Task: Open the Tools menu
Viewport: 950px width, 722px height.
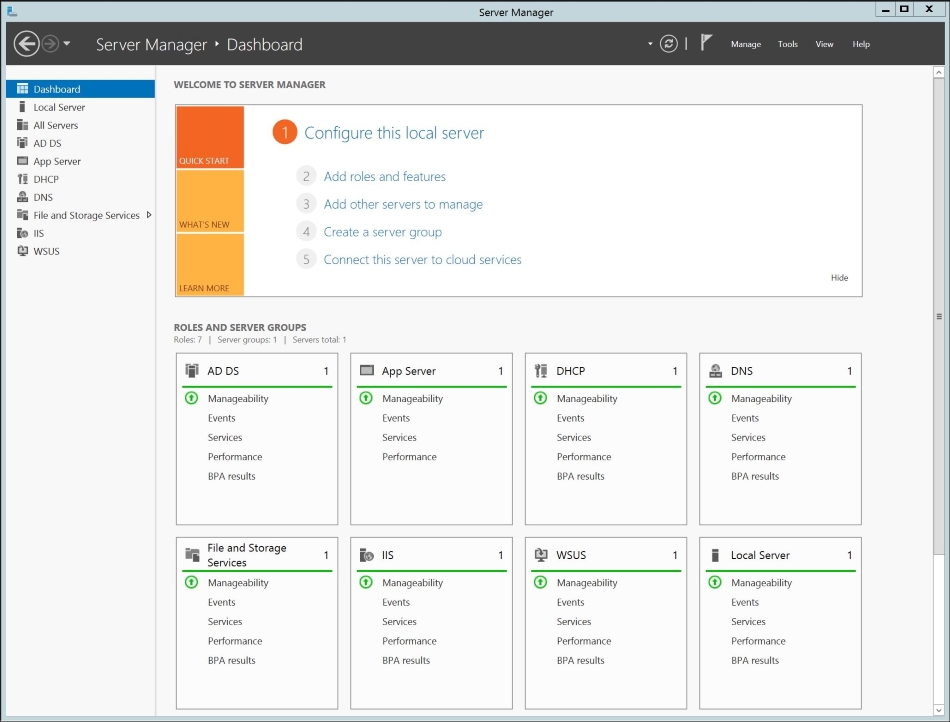Action: click(788, 44)
